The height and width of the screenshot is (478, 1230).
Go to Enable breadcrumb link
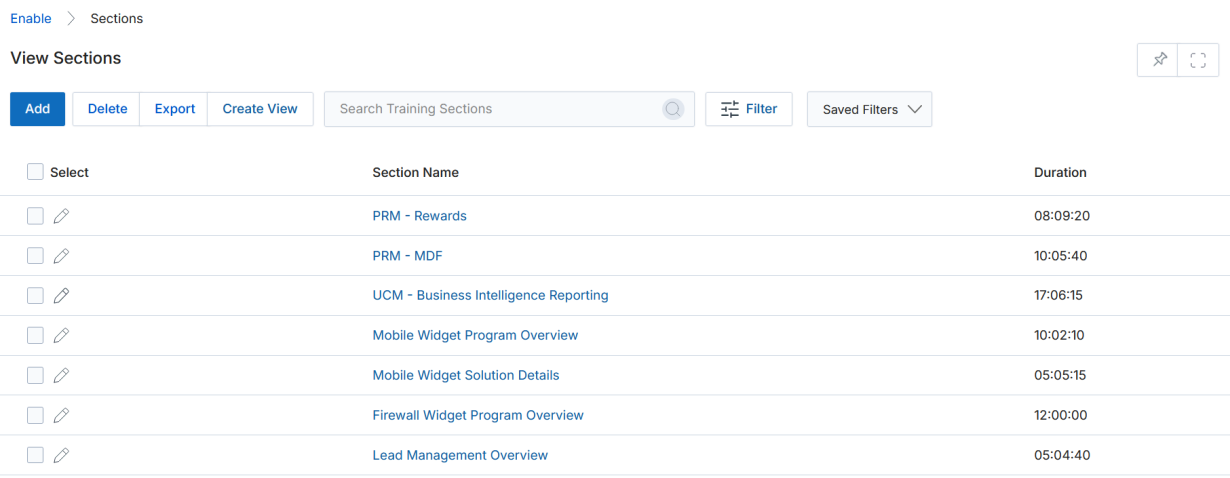click(31, 19)
